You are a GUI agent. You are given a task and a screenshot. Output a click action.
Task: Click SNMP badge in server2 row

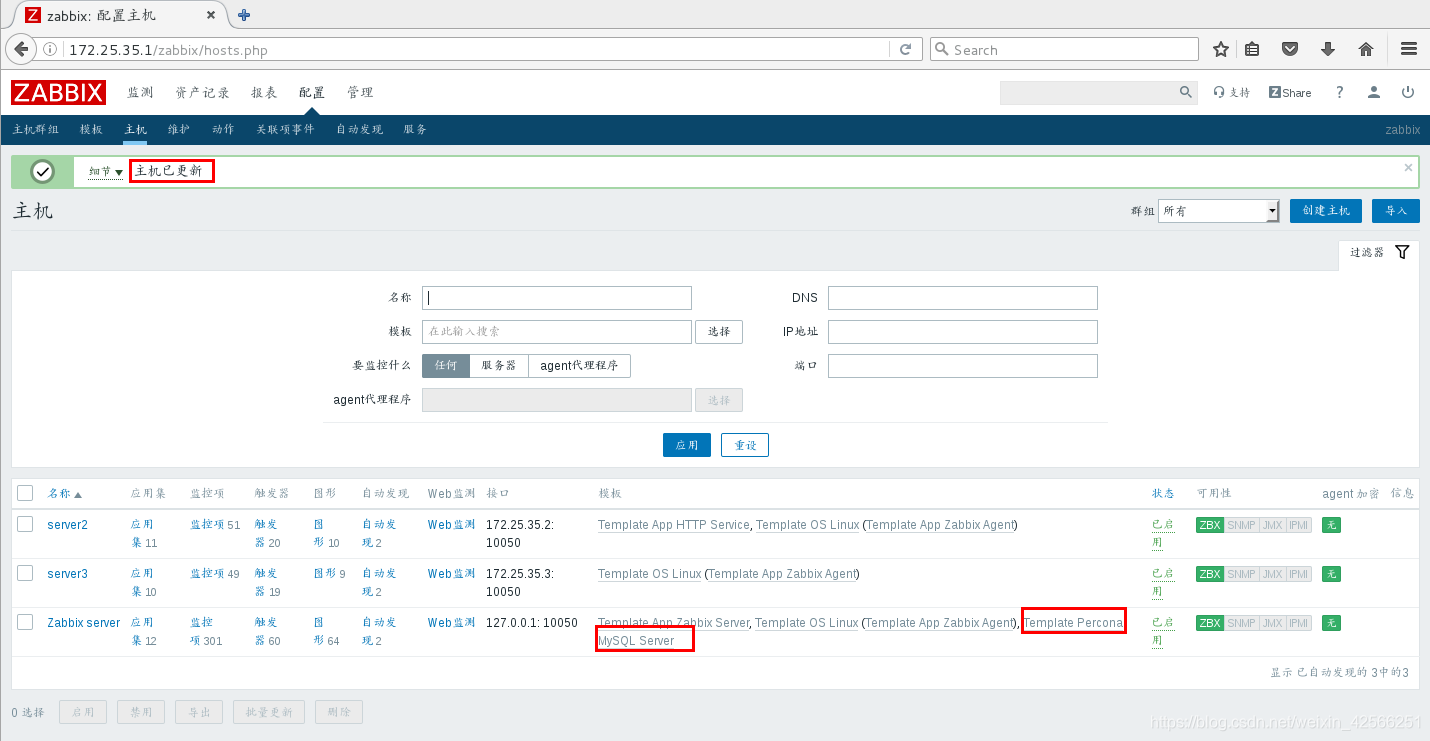(x=1241, y=525)
